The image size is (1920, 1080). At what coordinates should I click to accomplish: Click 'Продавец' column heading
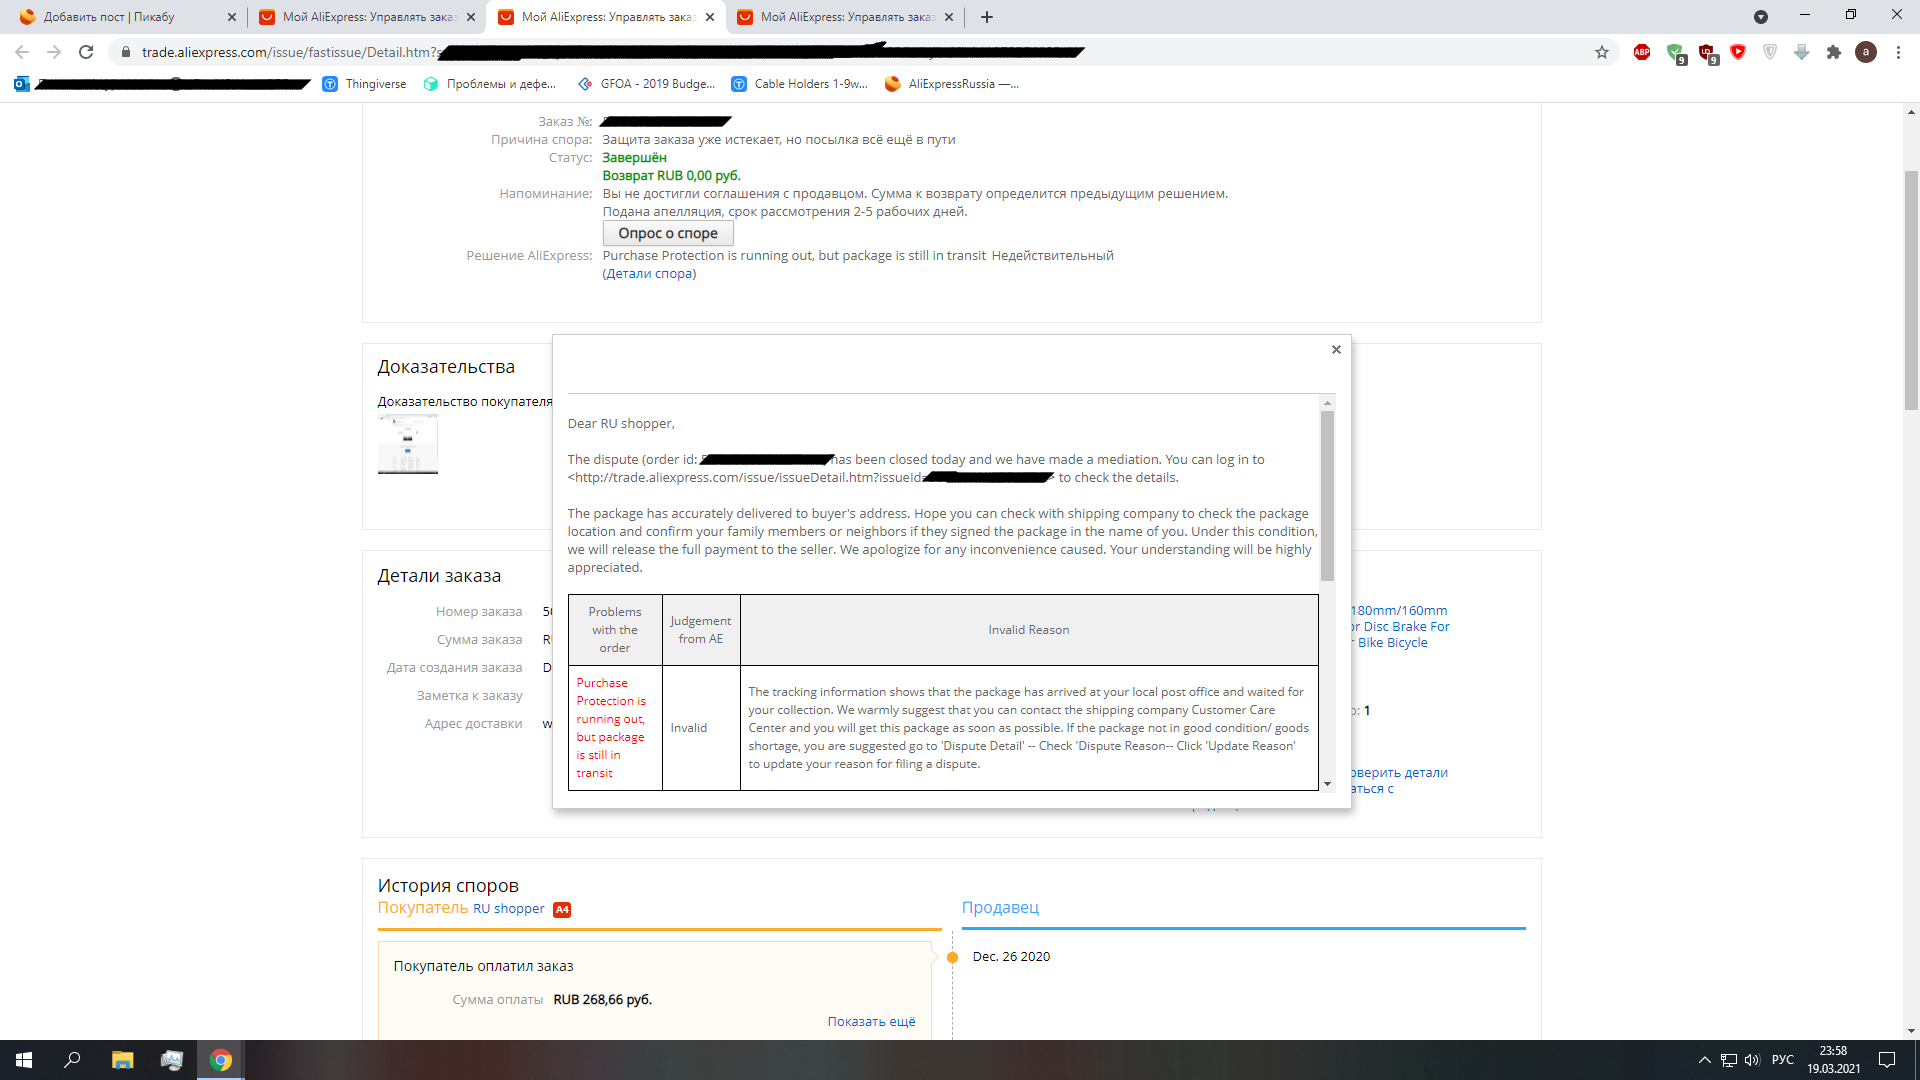[x=1000, y=908]
